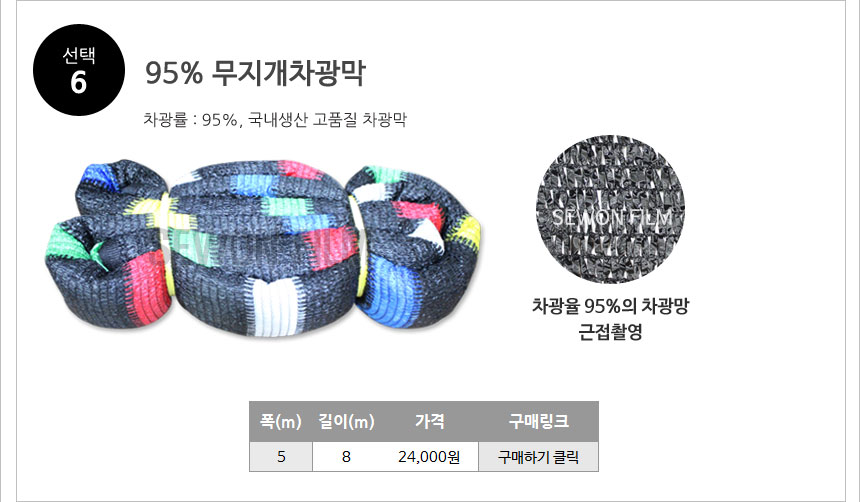Click the 95% 무지개차광막 title heading
The height and width of the screenshot is (502, 860).
coord(255,72)
